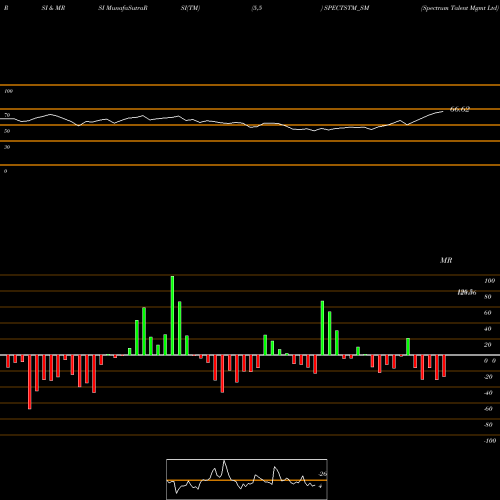Click the 80 label on MR axis

tap(488, 297)
